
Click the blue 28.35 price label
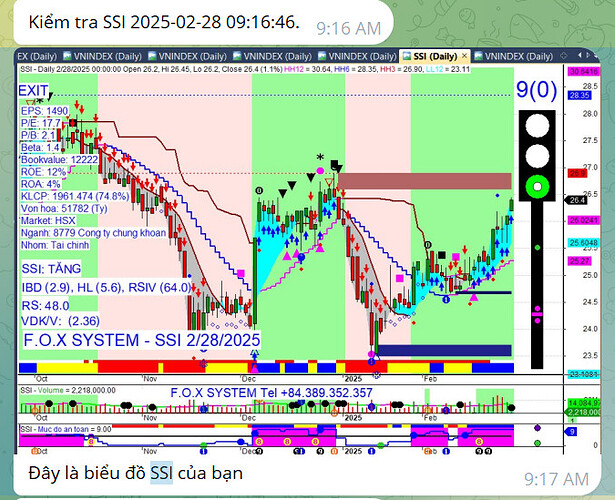[579, 95]
